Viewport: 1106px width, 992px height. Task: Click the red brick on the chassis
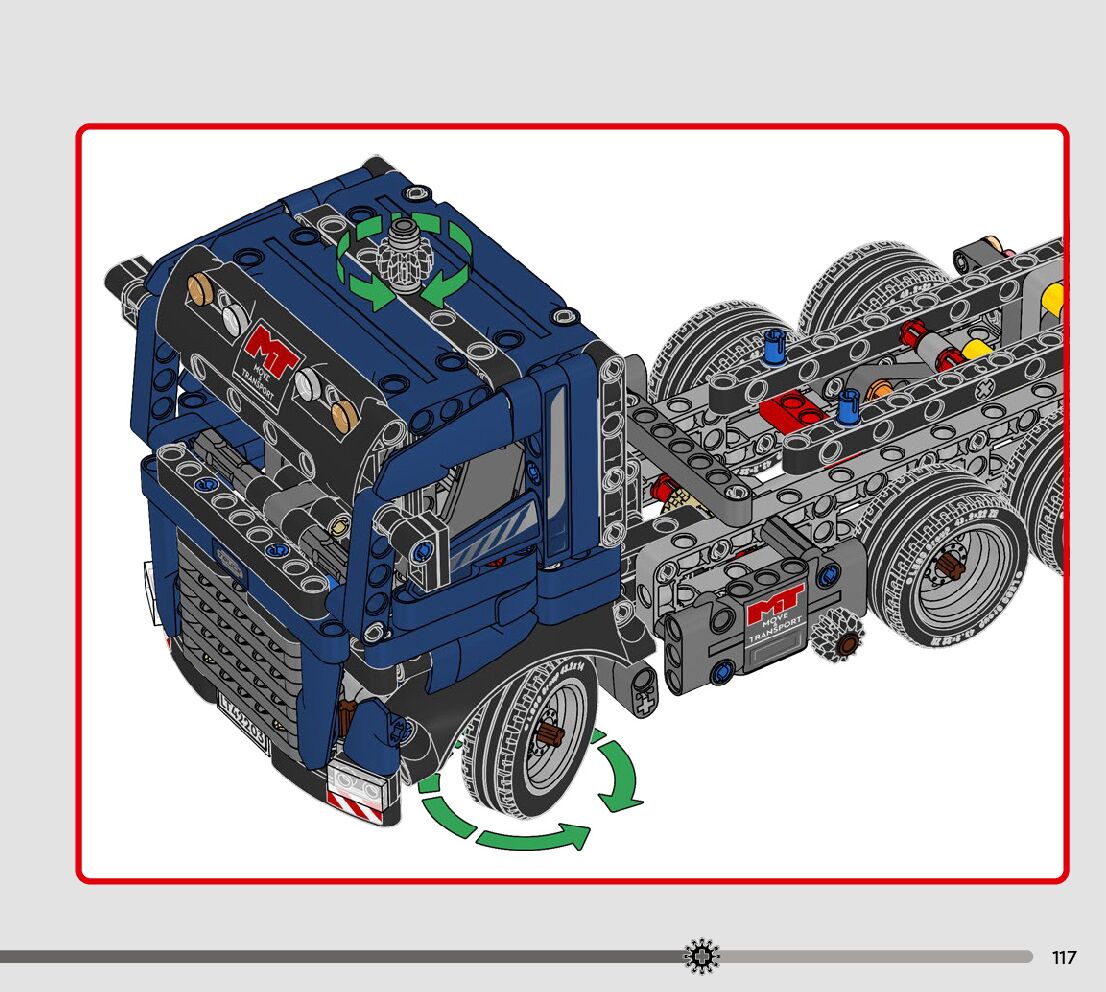pyautogui.click(x=792, y=410)
